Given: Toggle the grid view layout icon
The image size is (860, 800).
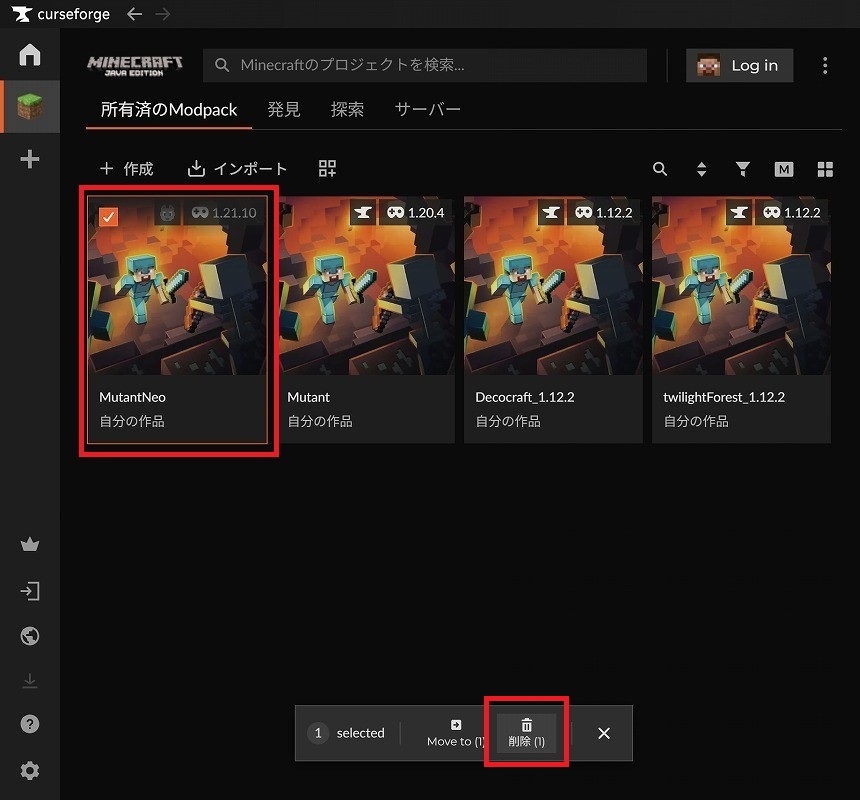Looking at the screenshot, I should (825, 169).
